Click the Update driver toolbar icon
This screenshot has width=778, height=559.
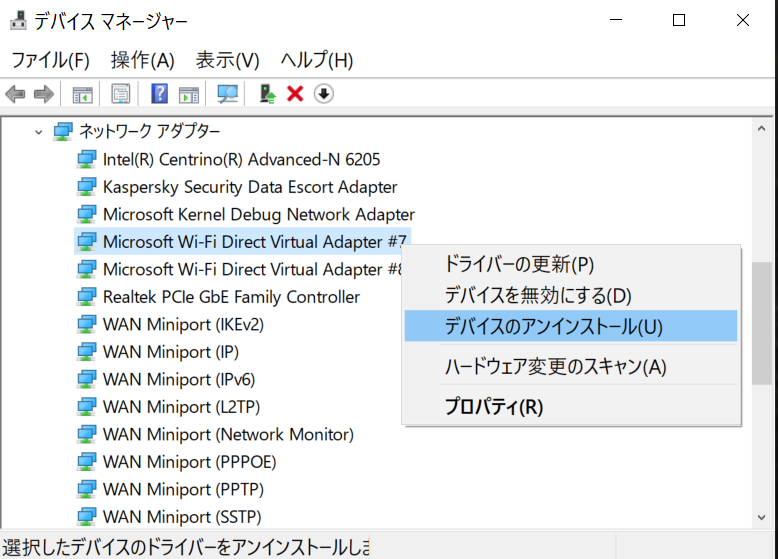coord(268,93)
